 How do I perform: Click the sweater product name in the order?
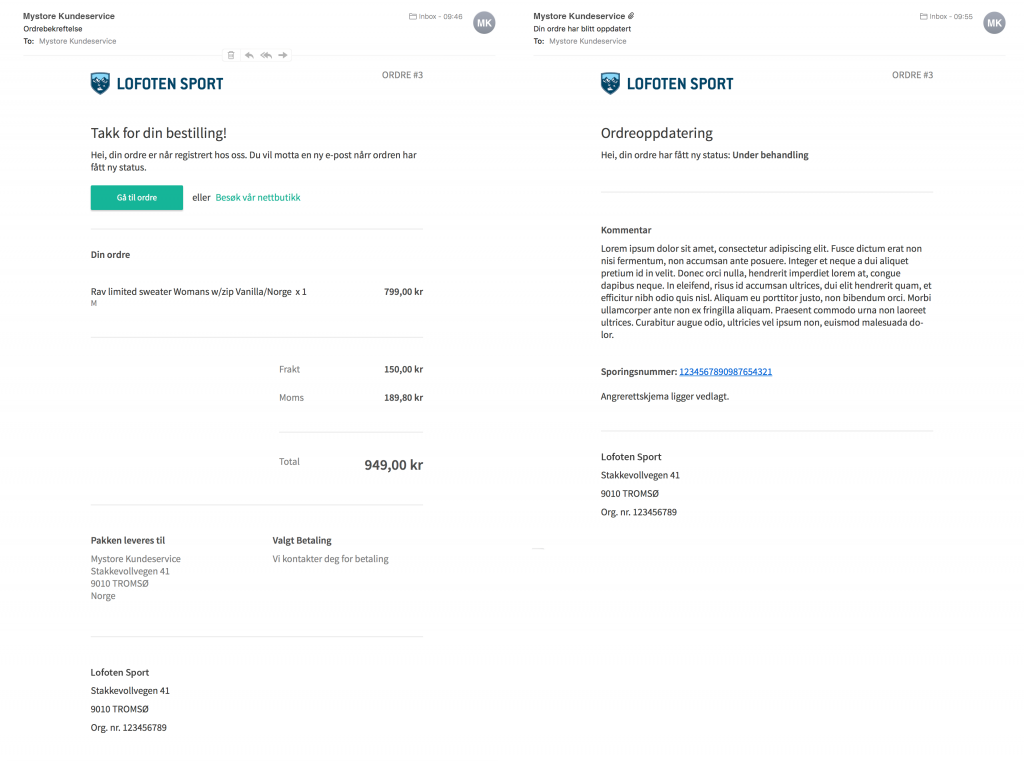coord(191,292)
